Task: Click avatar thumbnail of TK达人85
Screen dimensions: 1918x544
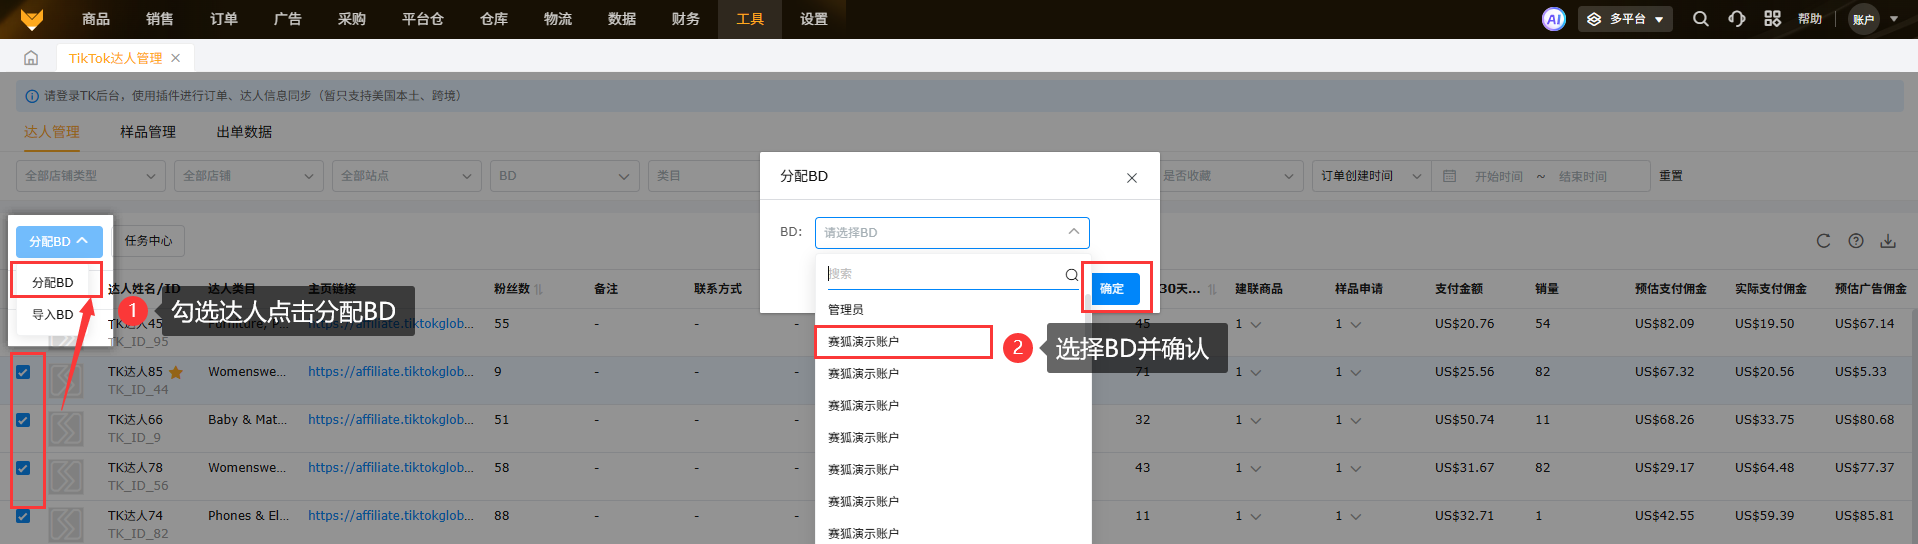Action: click(66, 380)
